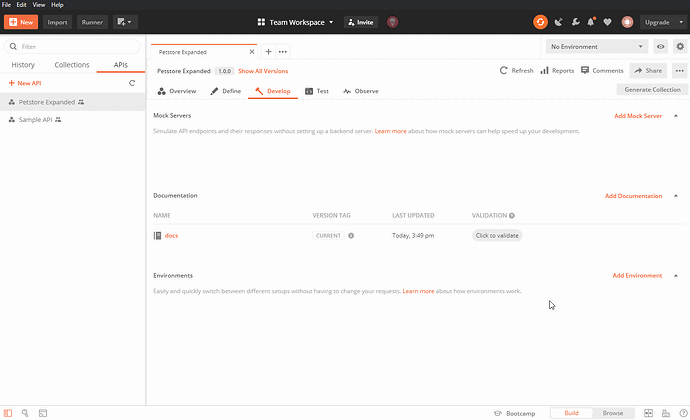Open the console icon in status bar
Image resolution: width=690 pixels, height=420 pixels.
(43, 413)
